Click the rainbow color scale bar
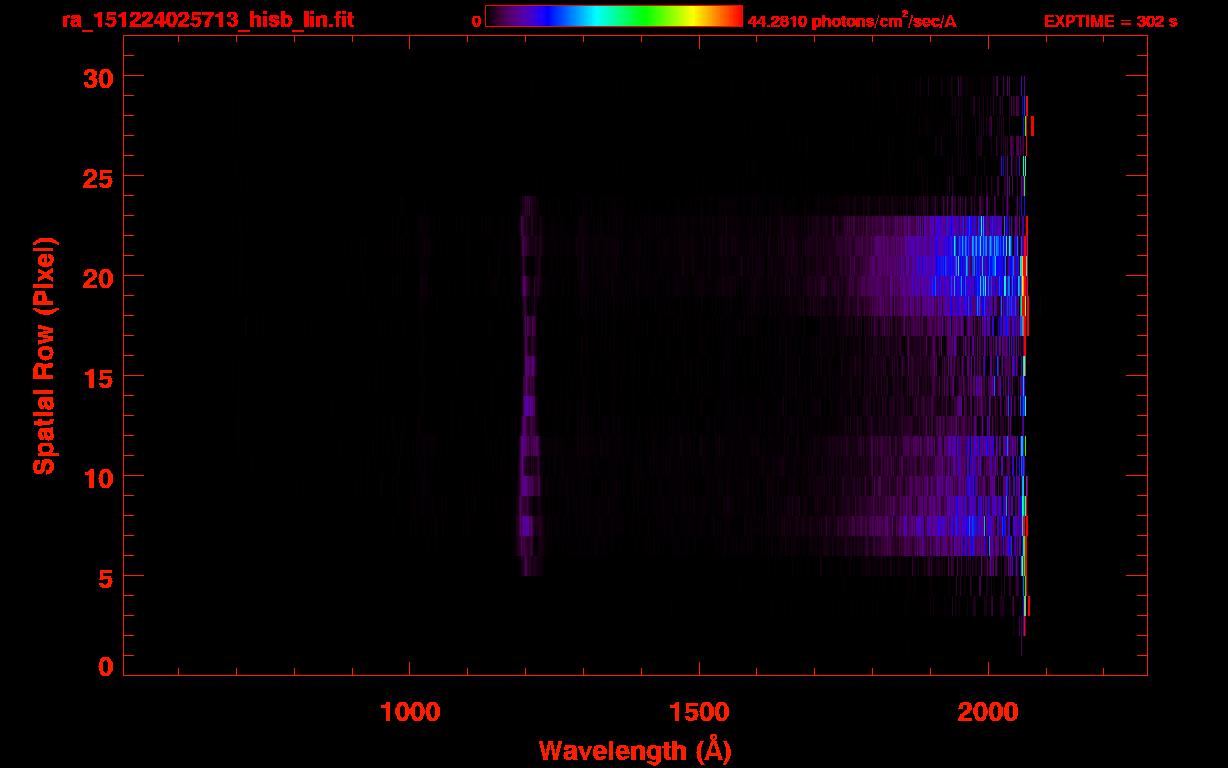 point(614,16)
